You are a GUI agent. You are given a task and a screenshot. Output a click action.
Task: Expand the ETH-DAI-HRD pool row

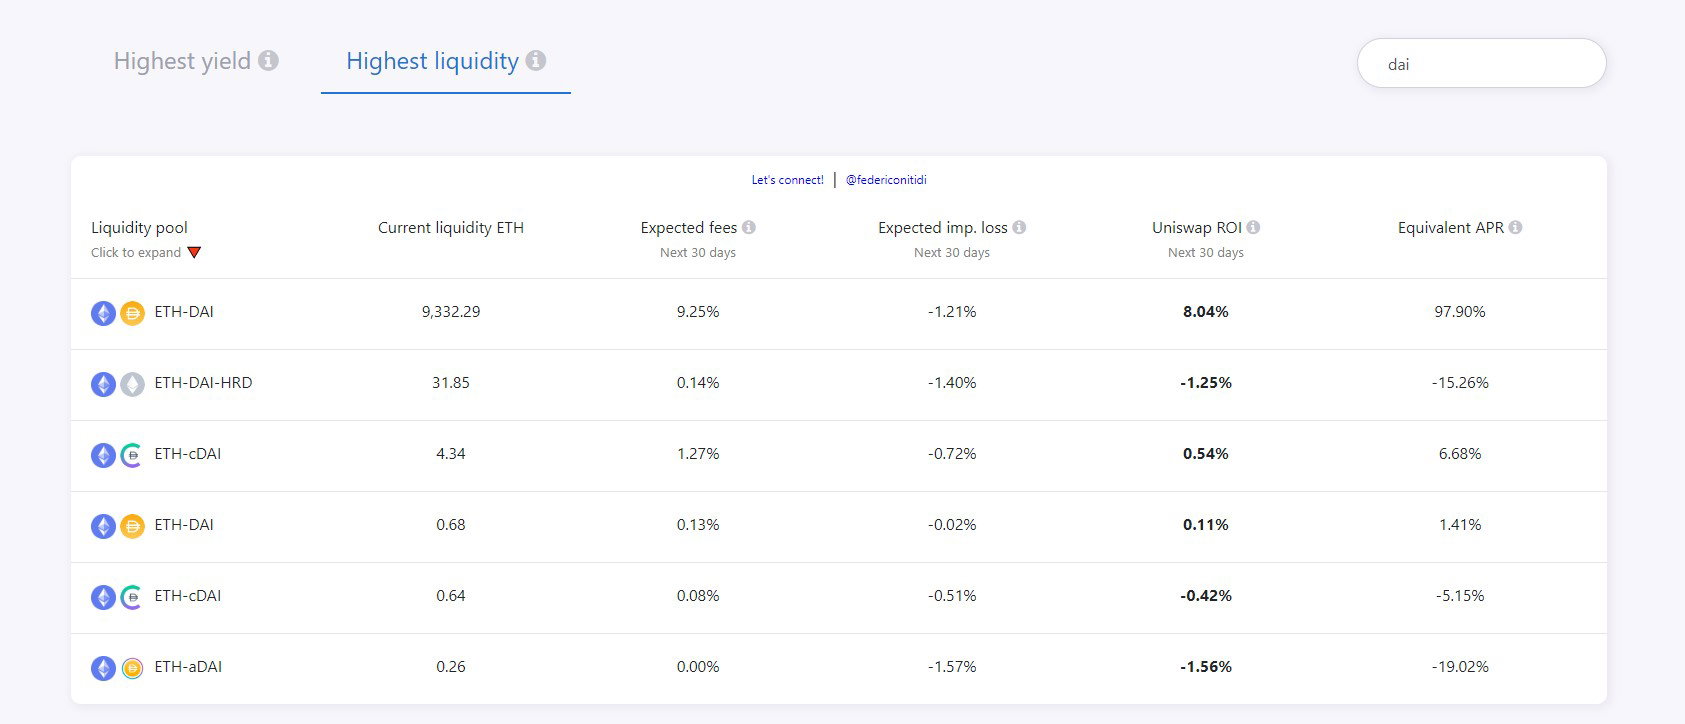pos(838,384)
